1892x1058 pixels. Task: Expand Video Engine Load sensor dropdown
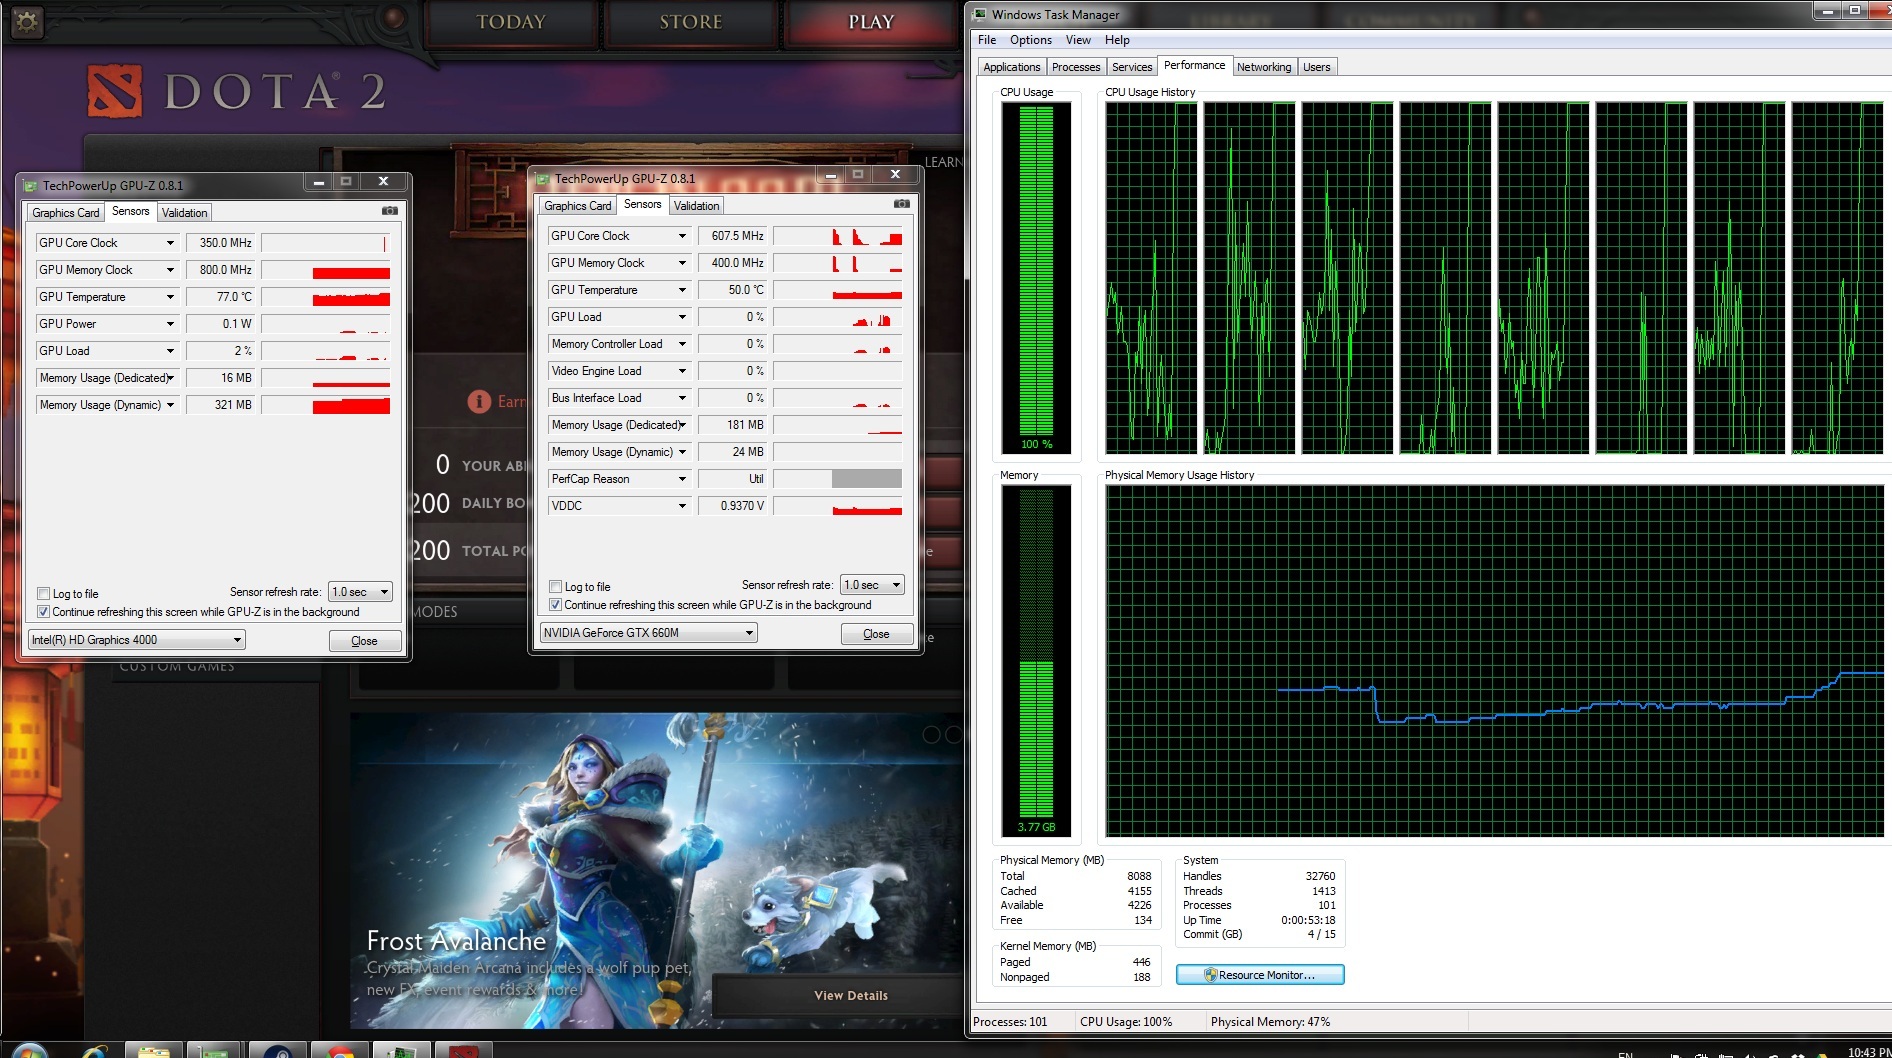pos(682,371)
